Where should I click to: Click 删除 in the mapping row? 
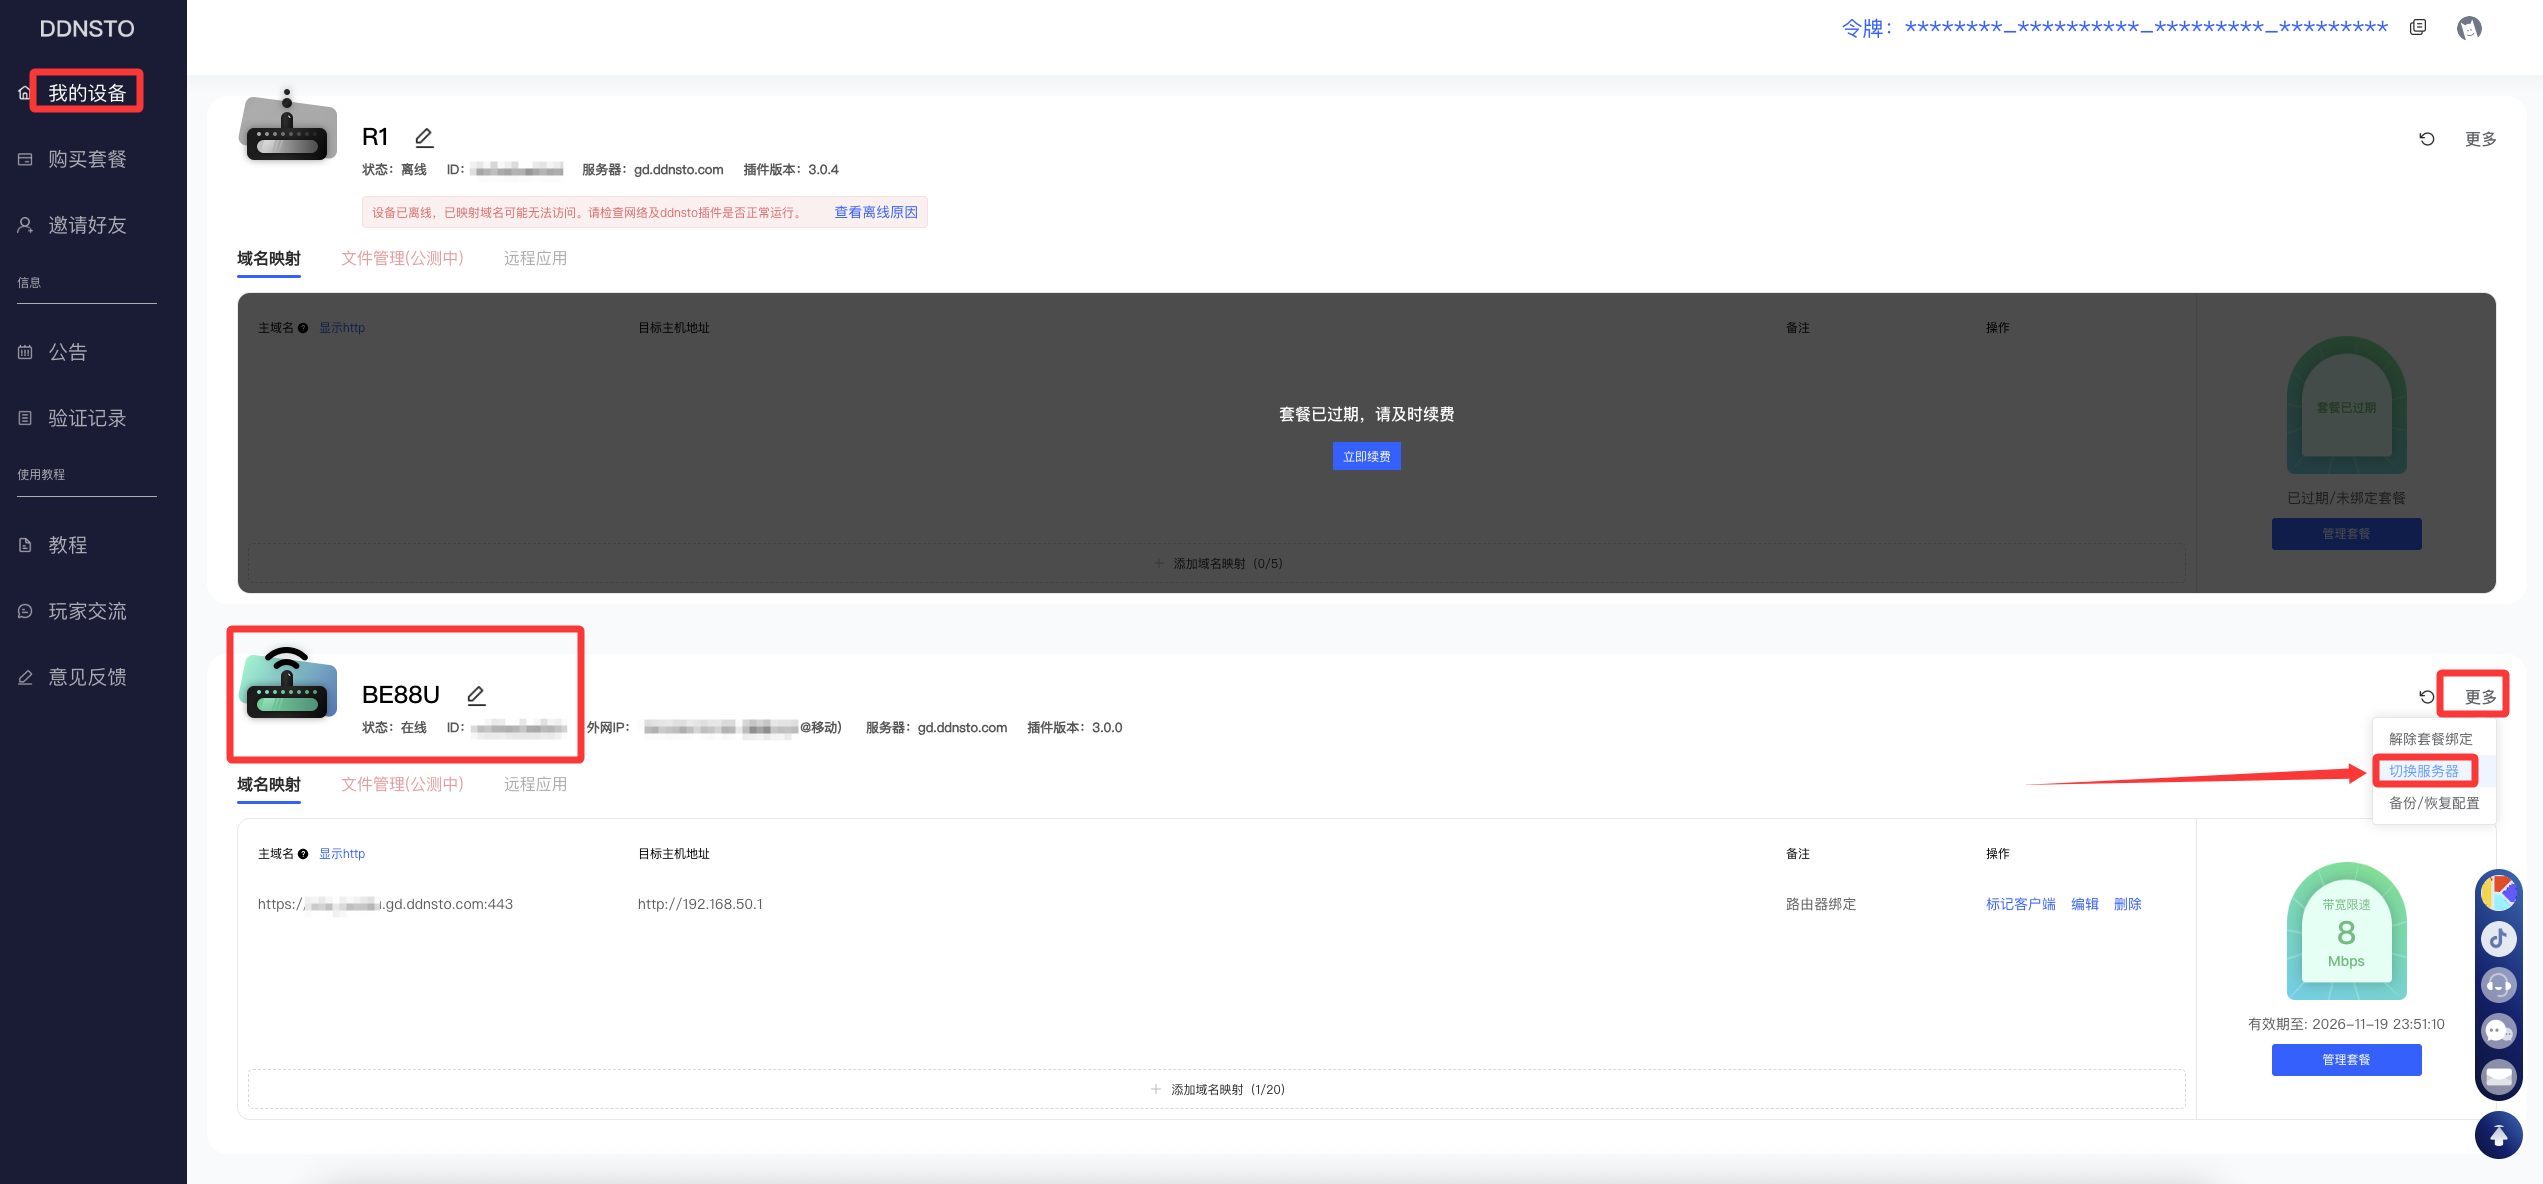pos(2128,904)
